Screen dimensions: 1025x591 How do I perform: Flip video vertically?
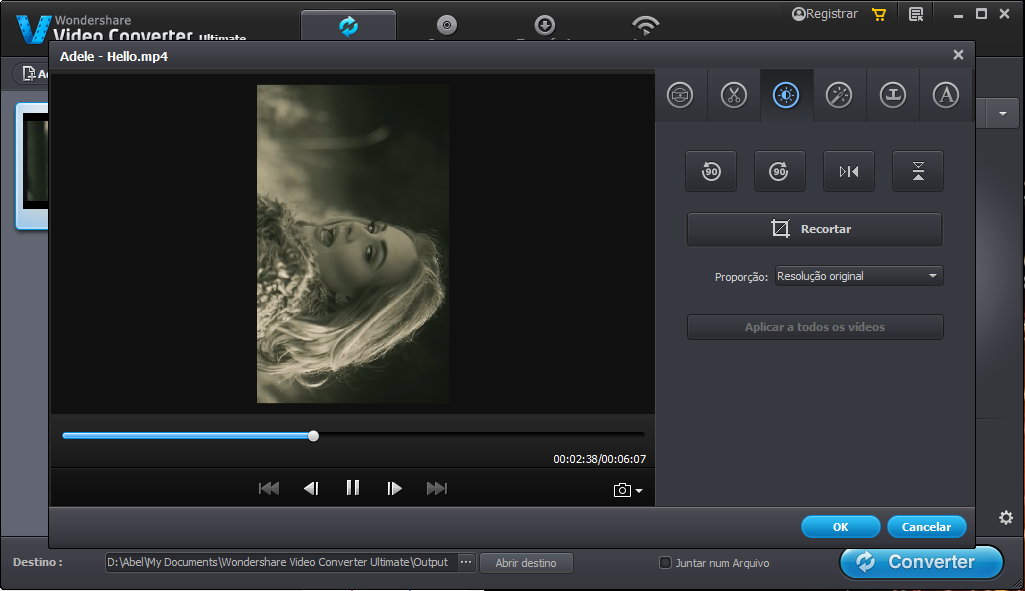click(x=918, y=171)
